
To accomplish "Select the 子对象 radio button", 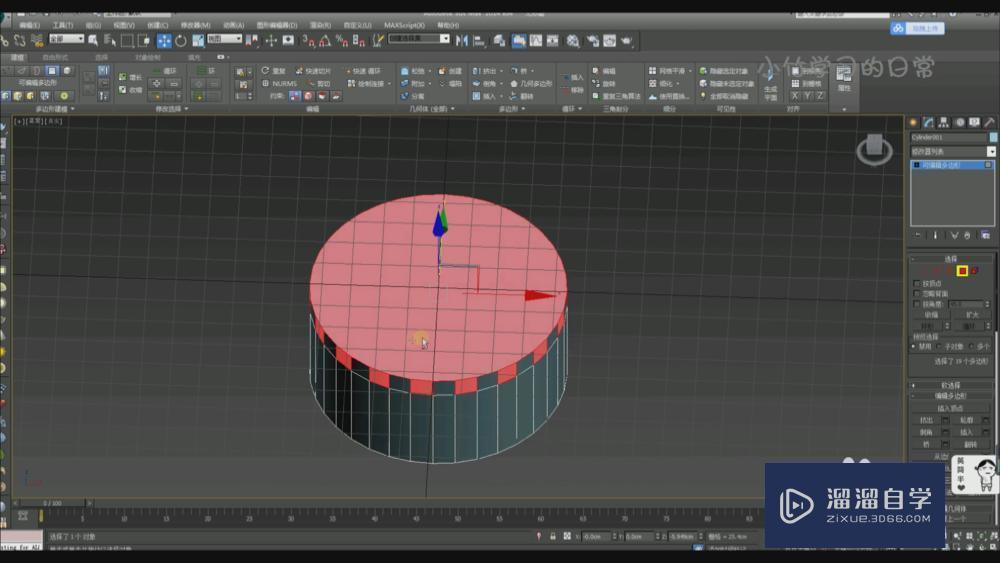I will tap(939, 346).
